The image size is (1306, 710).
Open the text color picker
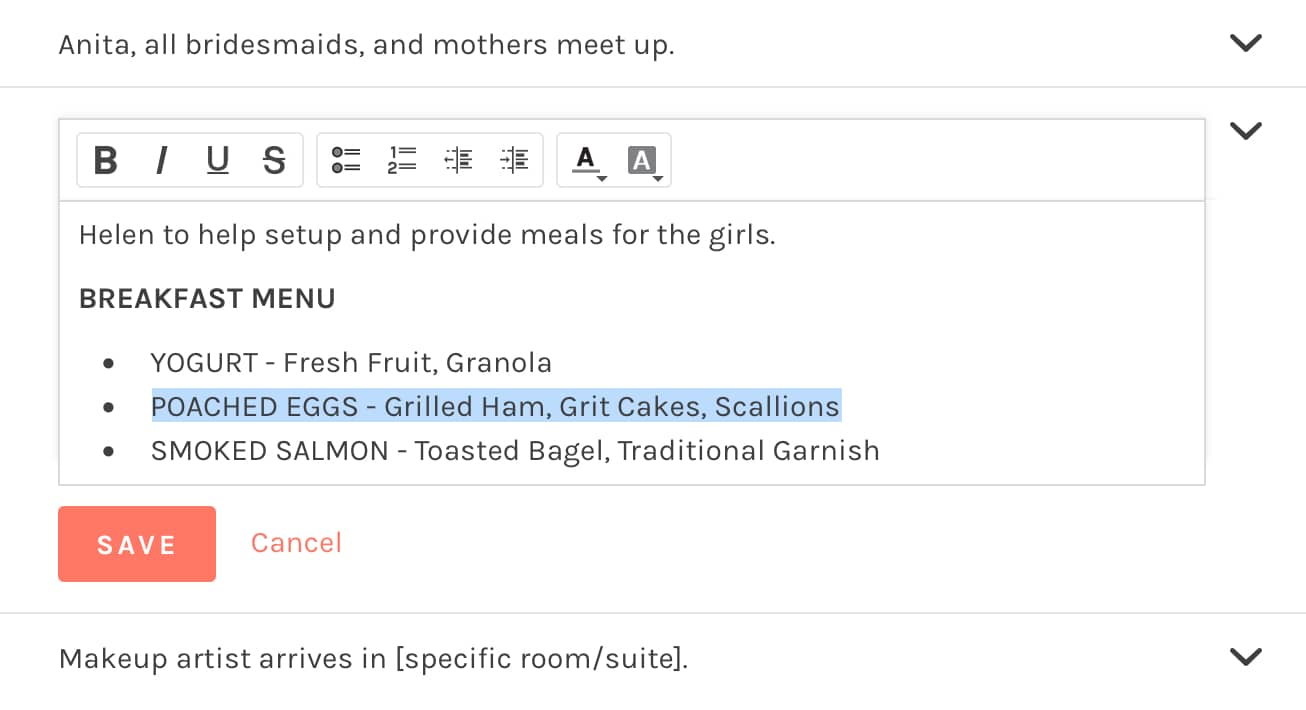pos(587,160)
